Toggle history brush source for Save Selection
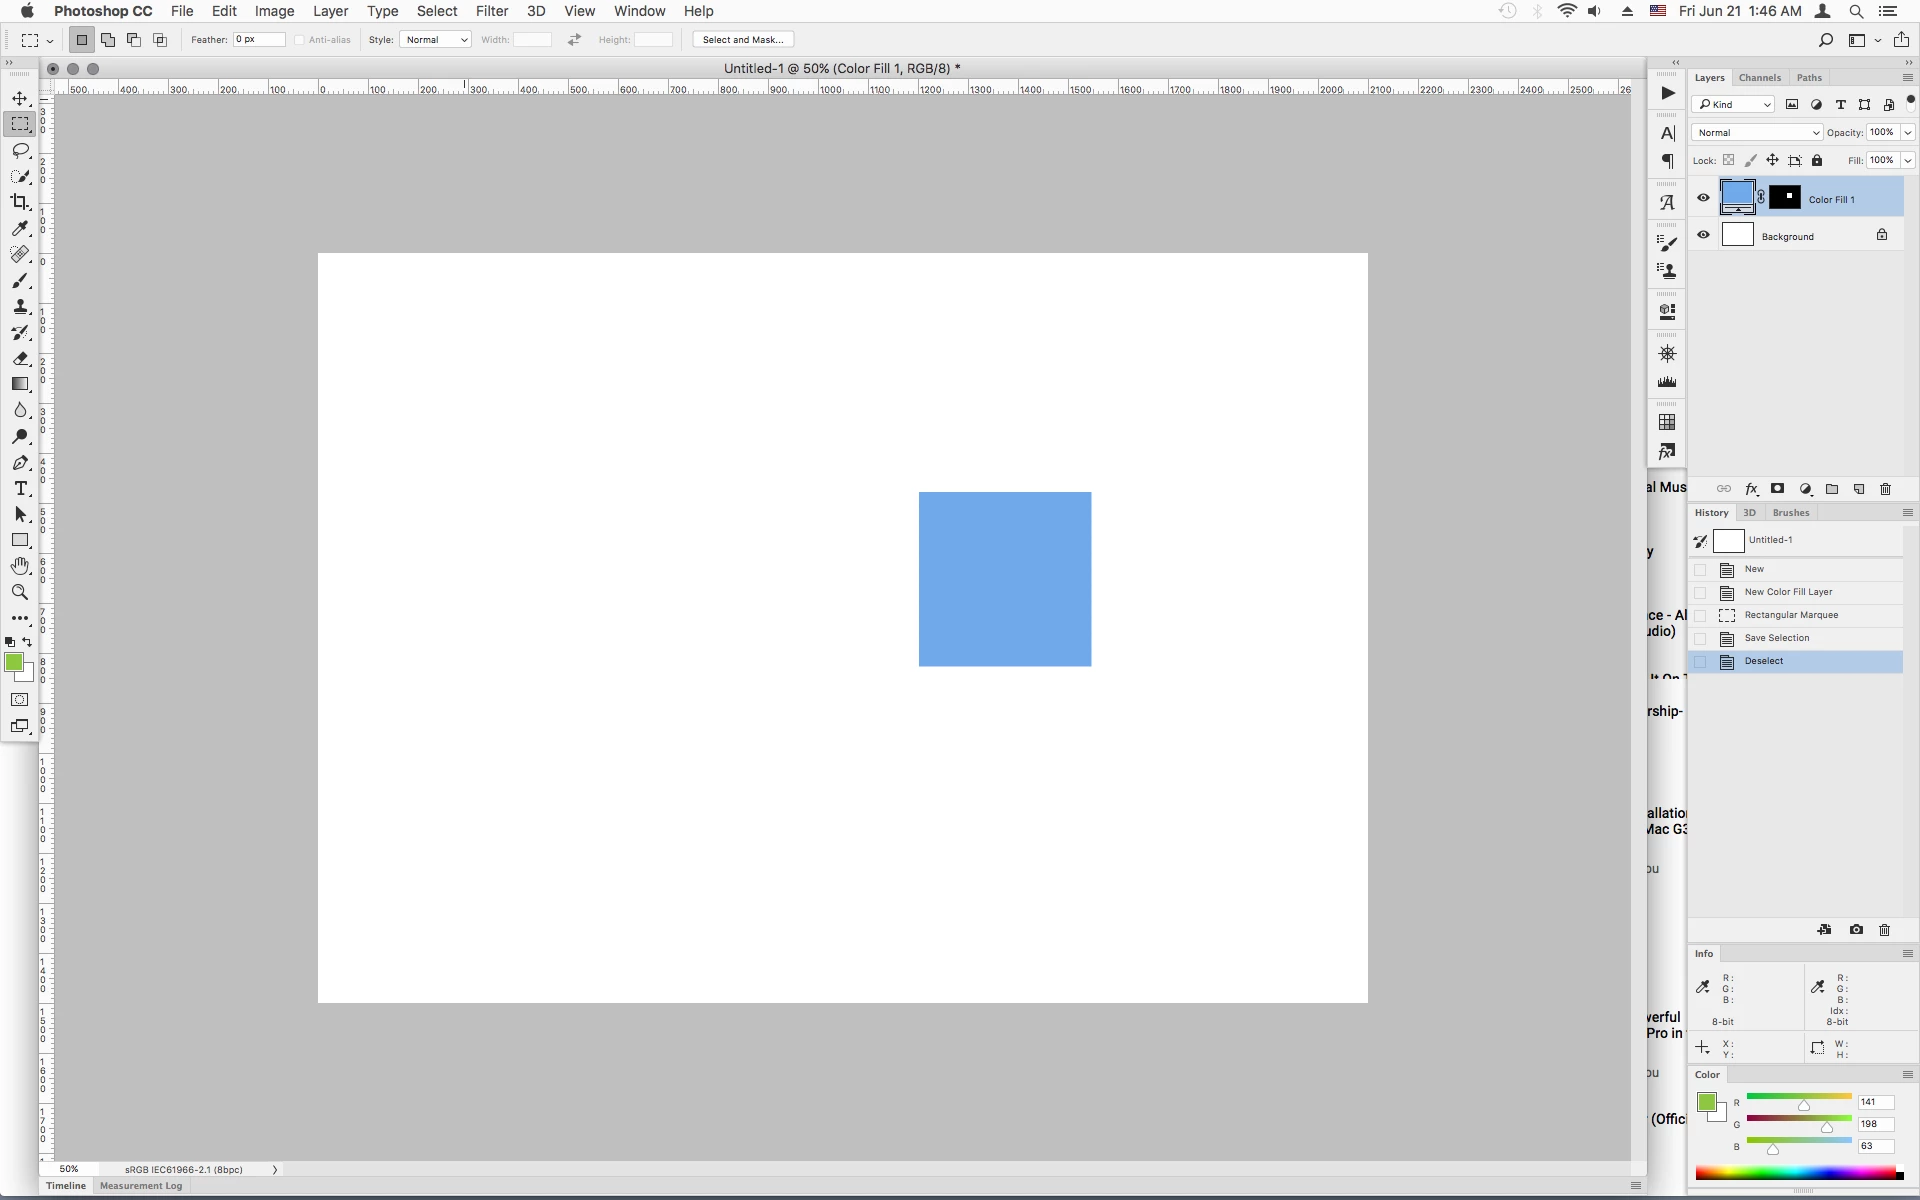The image size is (1920, 1200). click(x=1700, y=638)
